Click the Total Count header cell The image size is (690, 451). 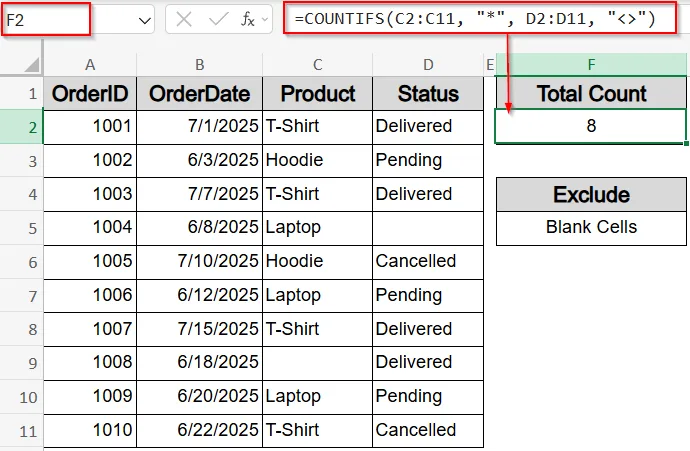(591, 93)
